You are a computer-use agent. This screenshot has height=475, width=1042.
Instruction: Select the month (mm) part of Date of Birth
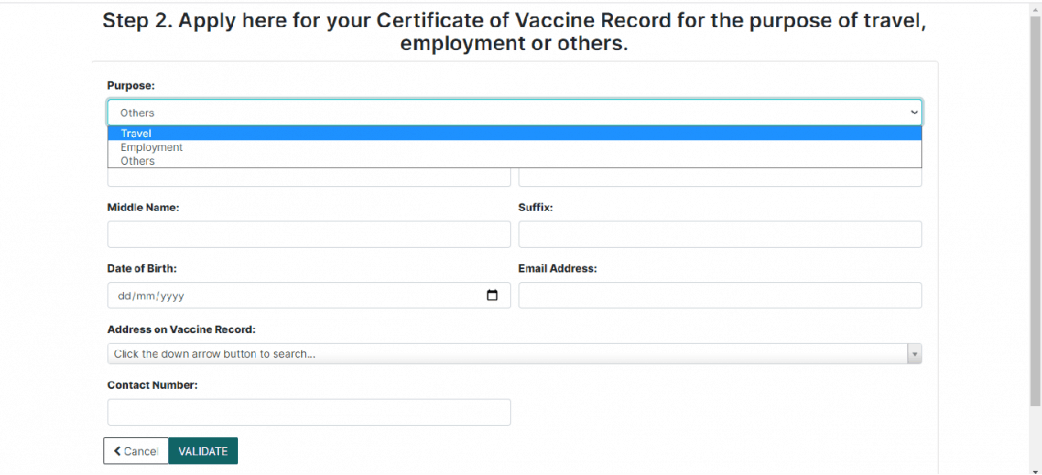click(145, 296)
